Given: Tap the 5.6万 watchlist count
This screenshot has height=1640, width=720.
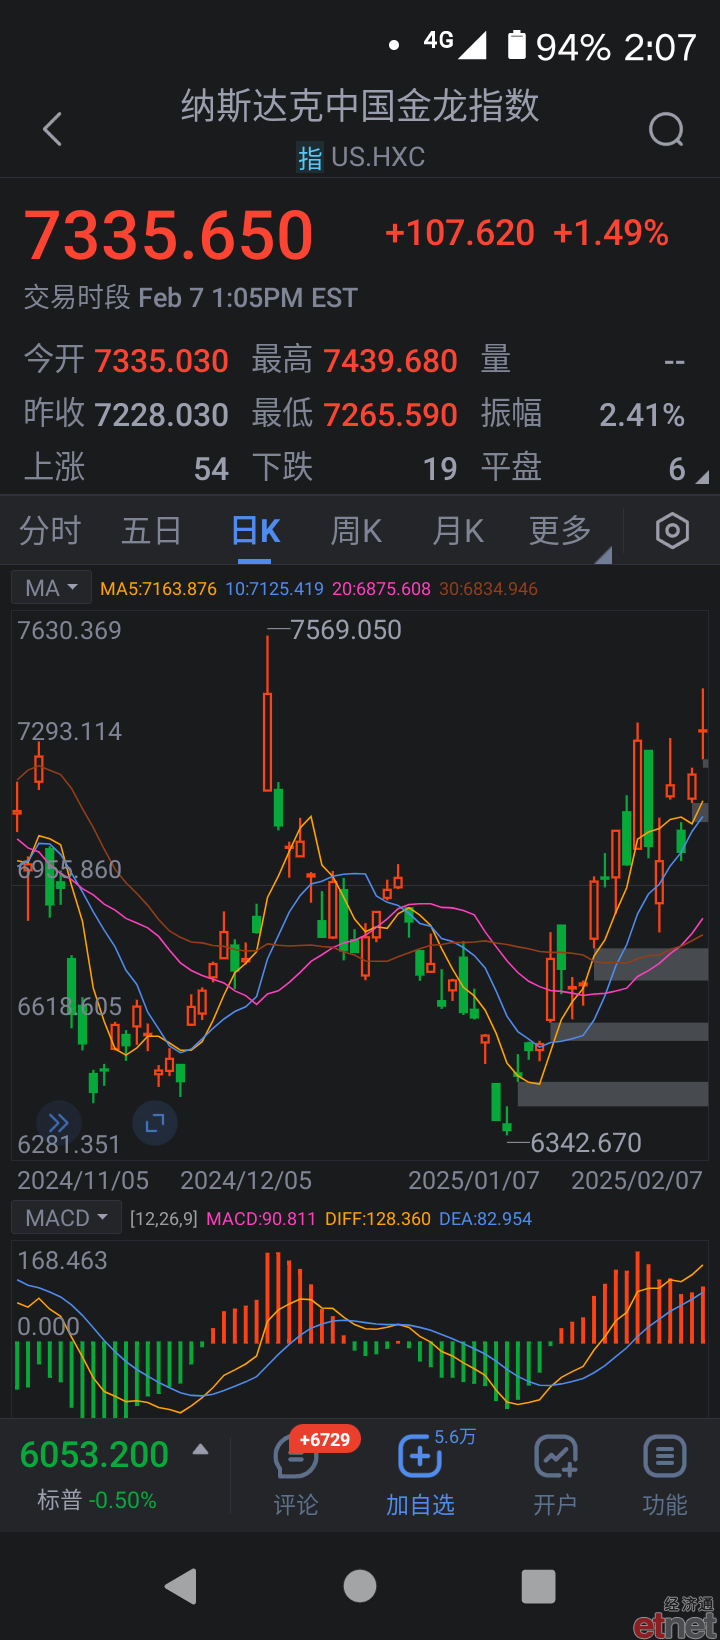Looking at the screenshot, I should [x=455, y=1437].
